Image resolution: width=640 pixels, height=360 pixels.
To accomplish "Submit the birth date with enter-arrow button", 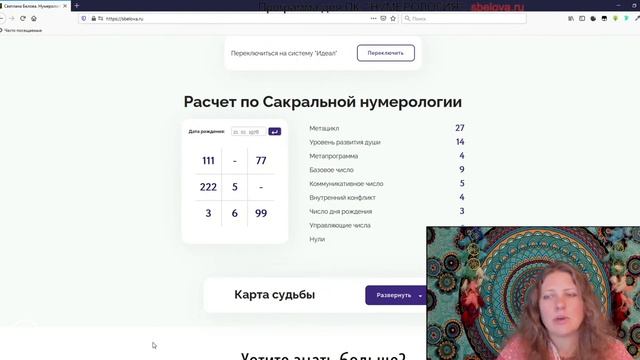I will 275,131.
